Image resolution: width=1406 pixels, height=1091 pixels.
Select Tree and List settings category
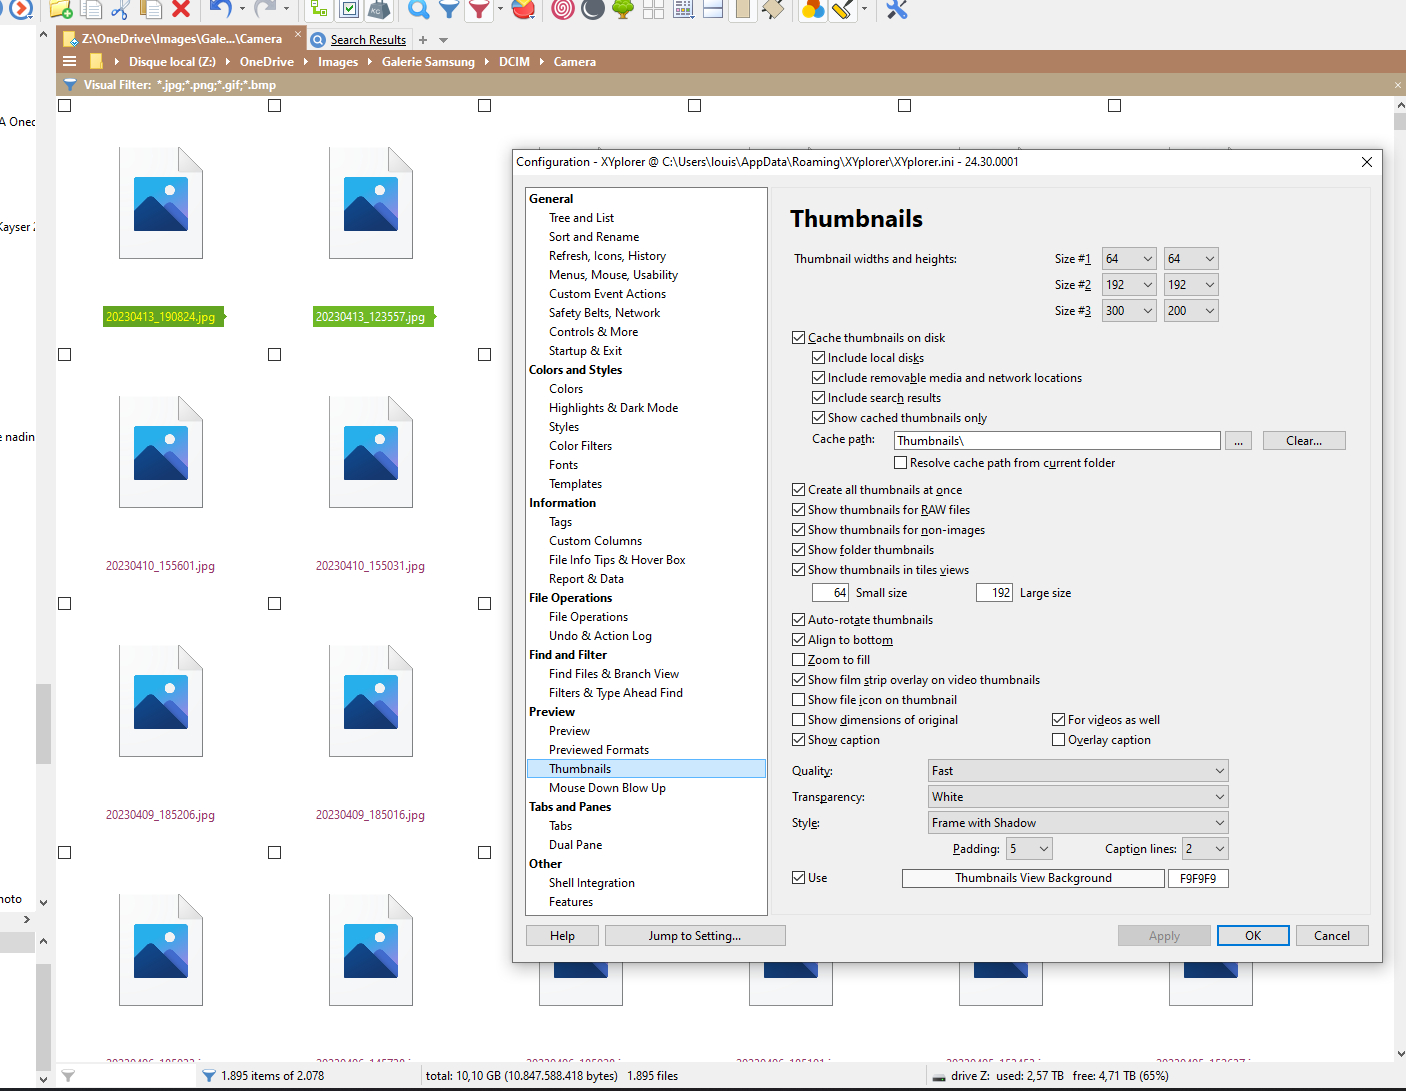point(581,218)
